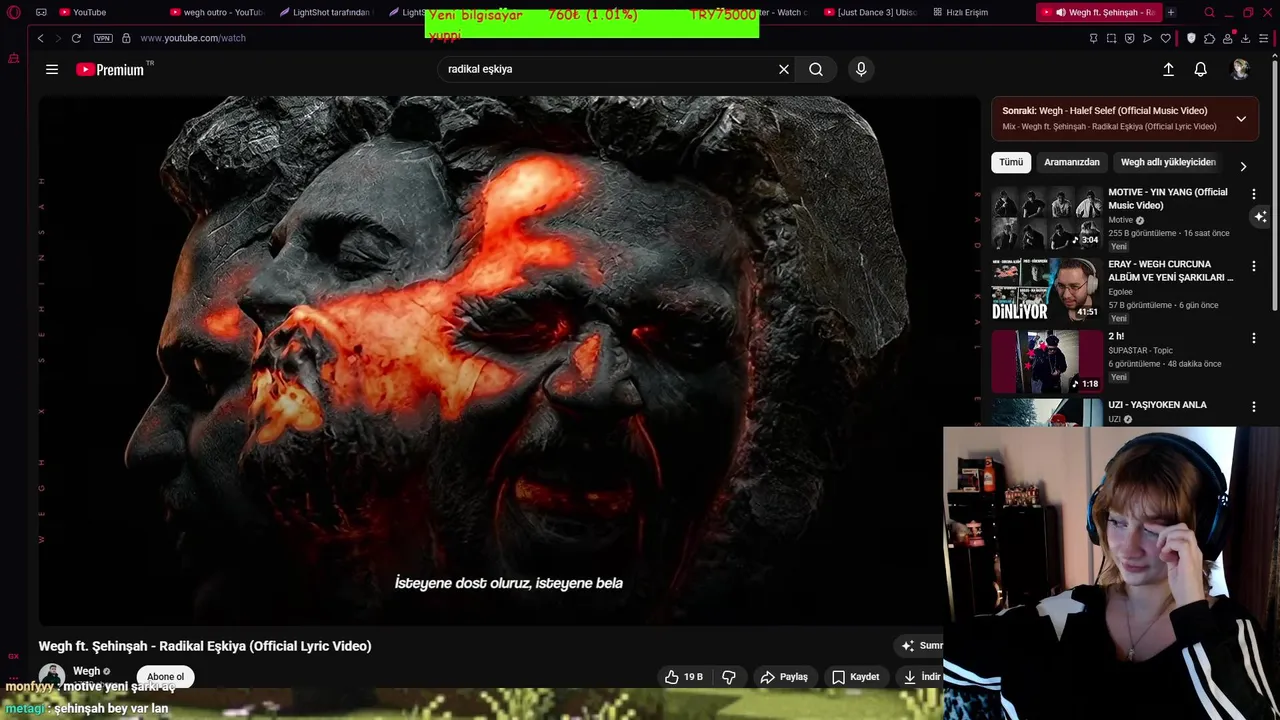This screenshot has width=1280, height=720.
Task: Open the Easy Setup sliders icon
Action: pyautogui.click(x=1263, y=38)
